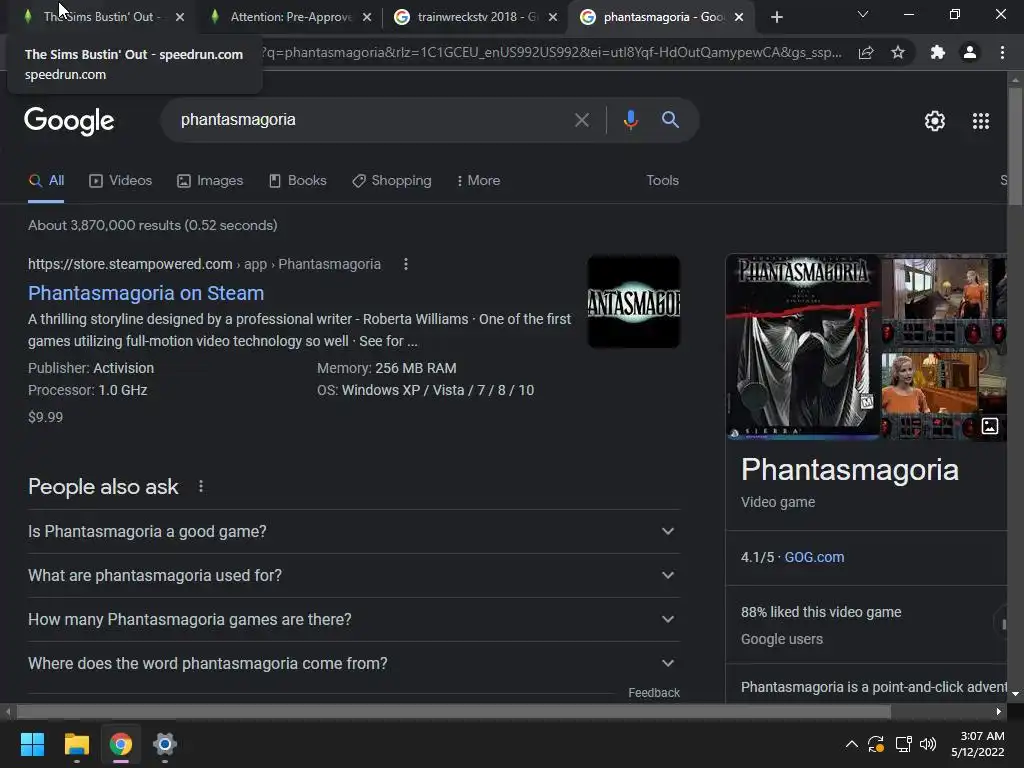1024x768 pixels.
Task: Expand 'What are phantasmagoria used for?'
Action: pyautogui.click(x=353, y=575)
